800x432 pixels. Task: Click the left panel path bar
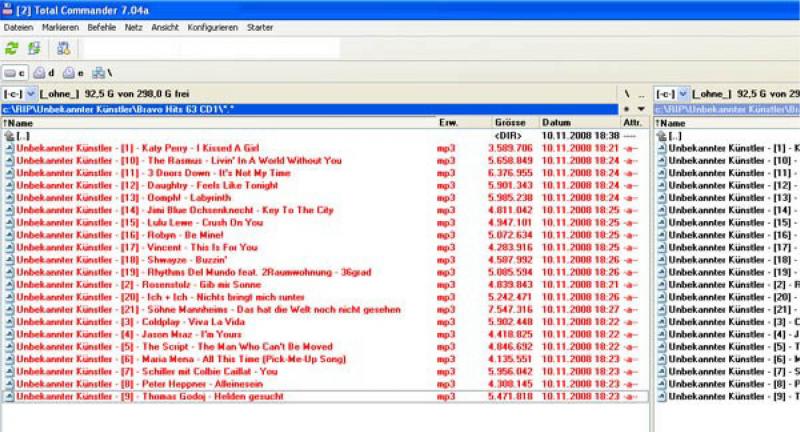point(310,109)
